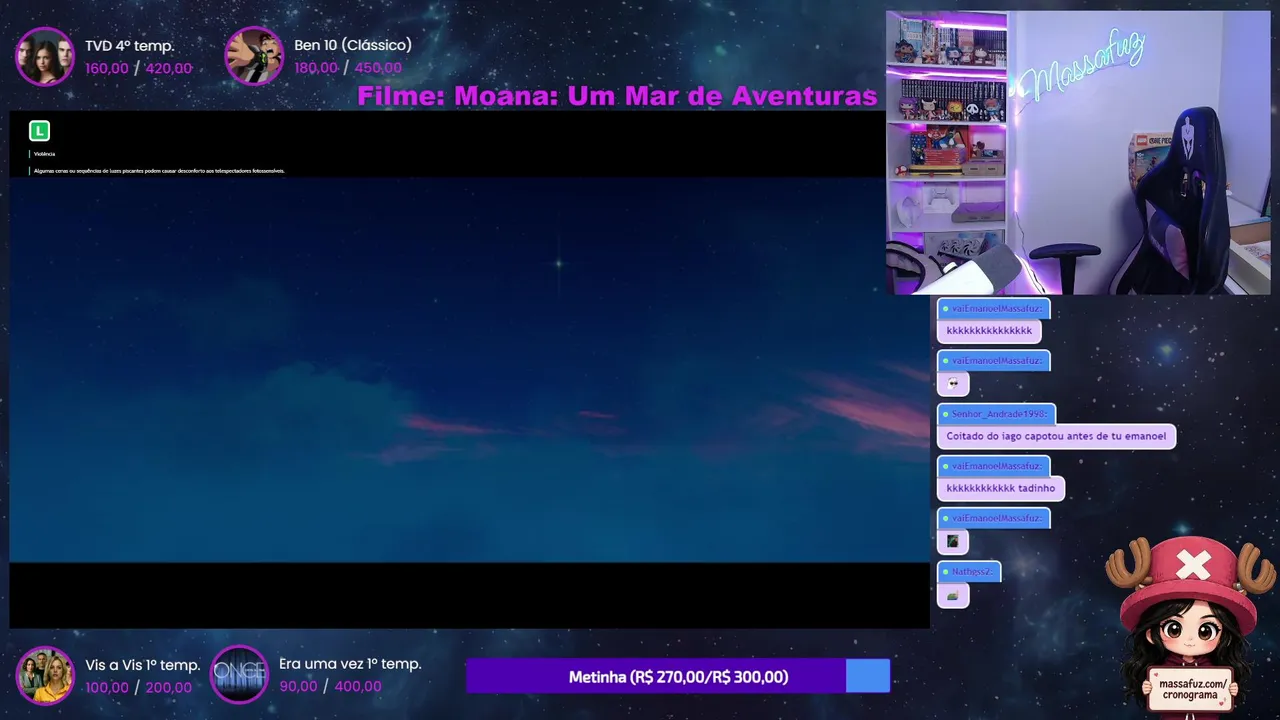Image resolution: width=1280 pixels, height=720 pixels.
Task: Click the sunglasses skull emote in chat
Action: (x=953, y=383)
